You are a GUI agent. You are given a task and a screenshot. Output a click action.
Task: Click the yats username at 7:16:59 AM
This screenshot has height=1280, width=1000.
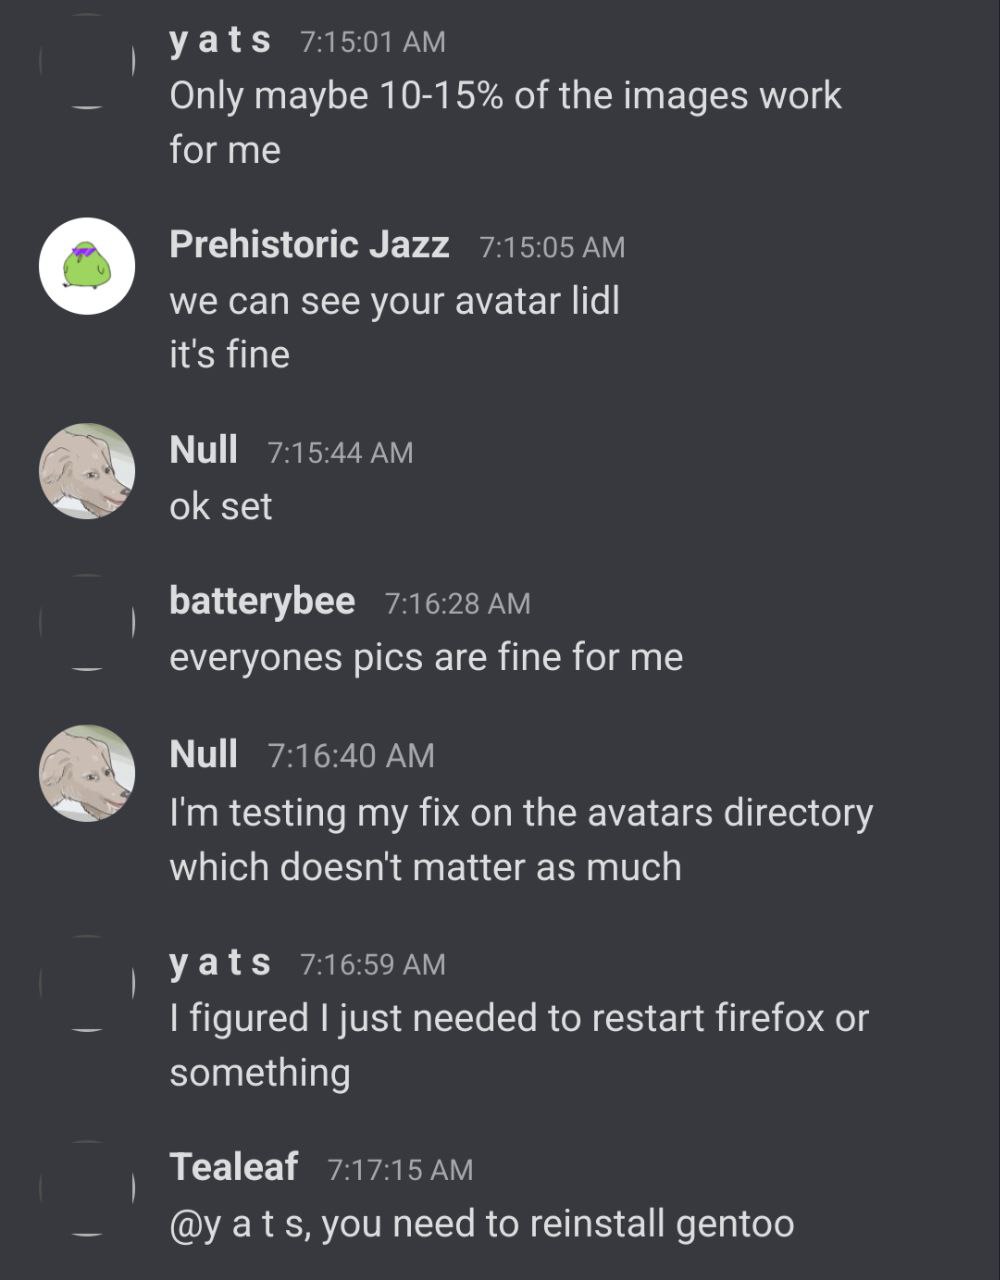(220, 962)
